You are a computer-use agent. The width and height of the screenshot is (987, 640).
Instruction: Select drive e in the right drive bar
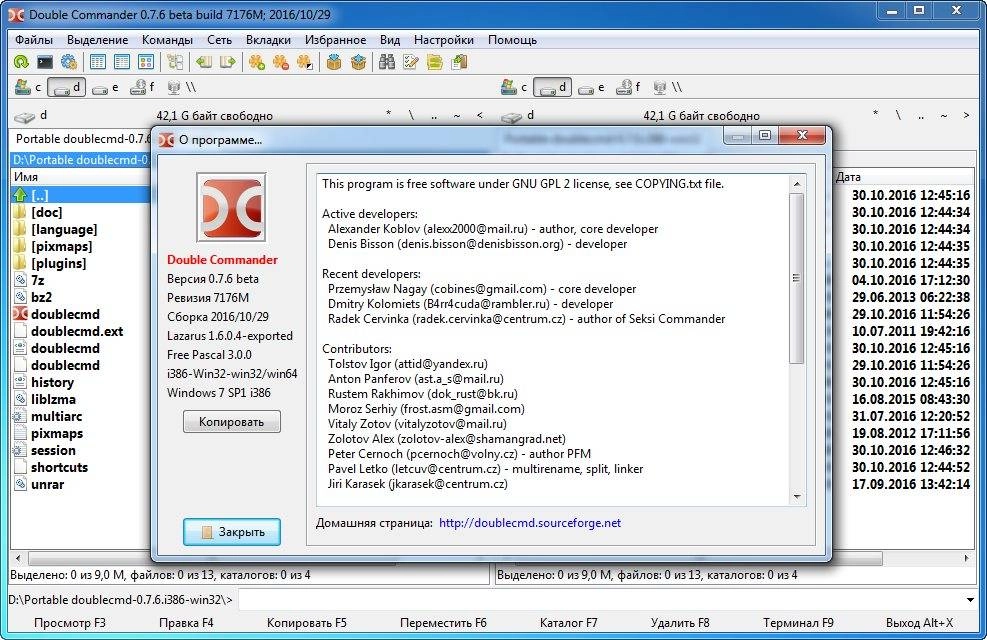click(591, 87)
